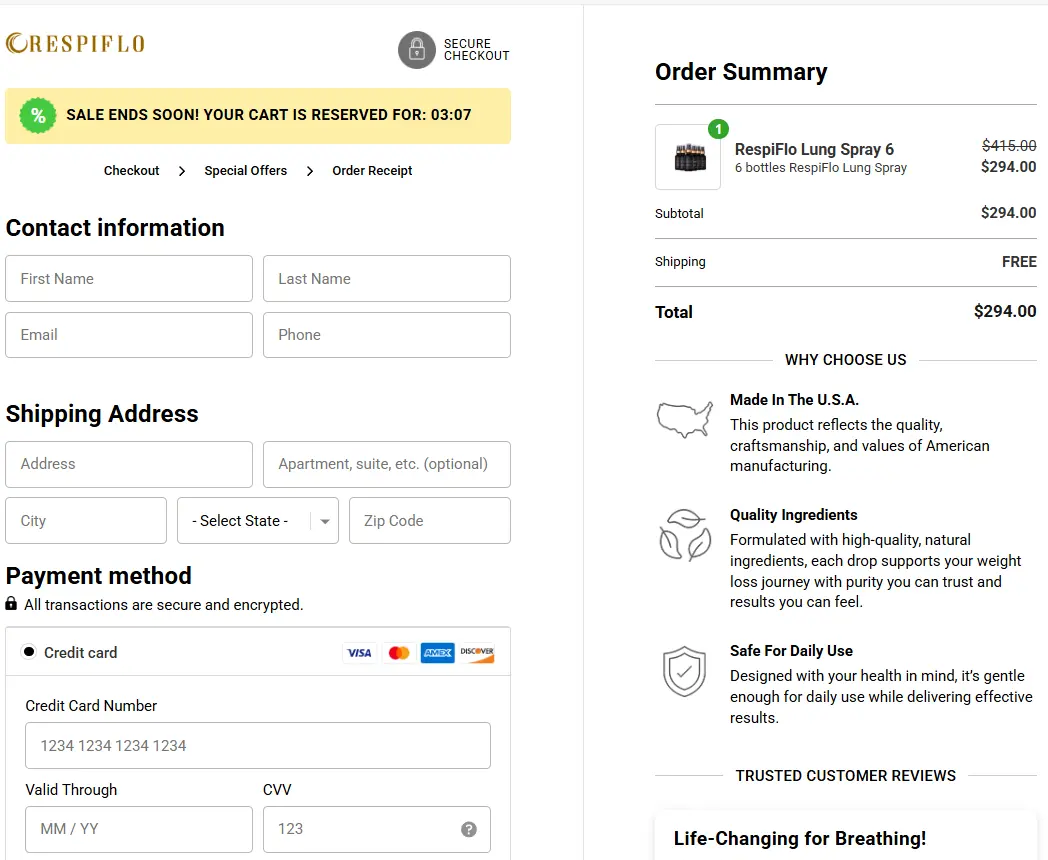Focus the Apartment, suite optional field
This screenshot has height=860, width=1048.
[387, 464]
